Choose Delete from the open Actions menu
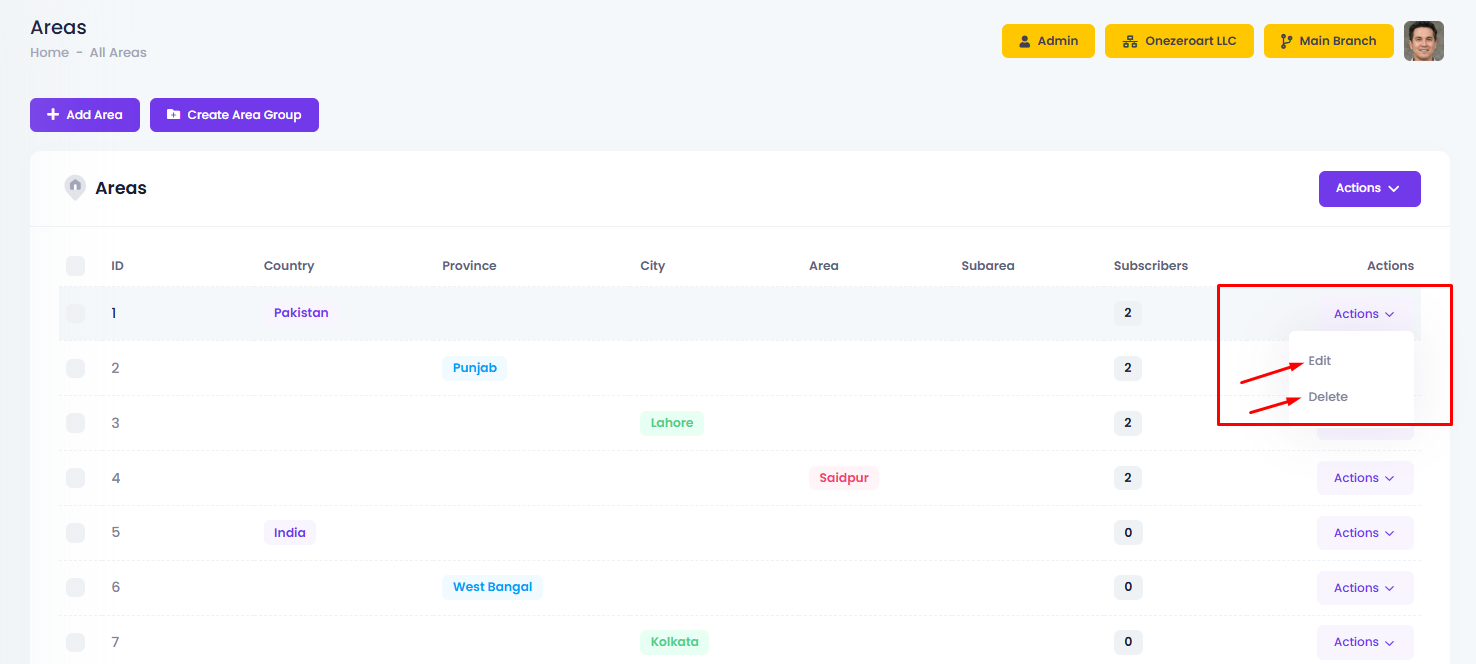 1328,397
